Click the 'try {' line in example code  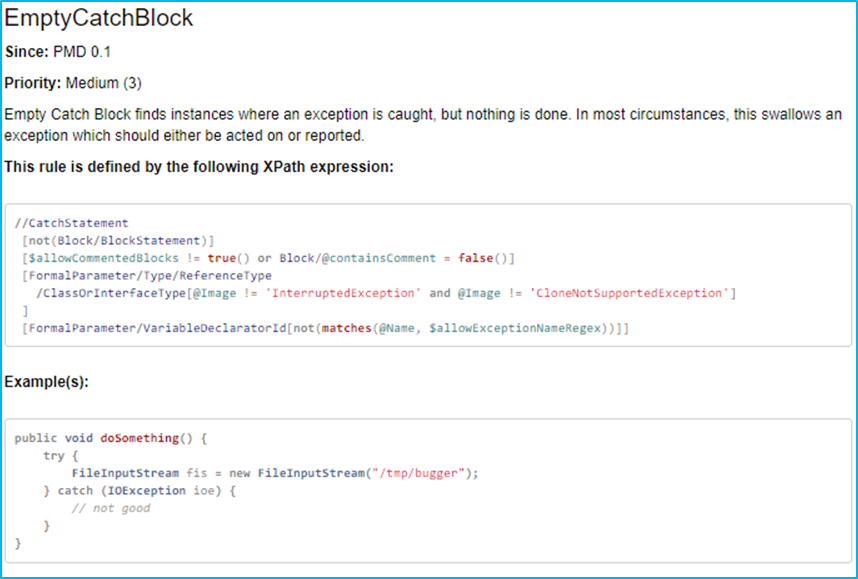tap(54, 455)
